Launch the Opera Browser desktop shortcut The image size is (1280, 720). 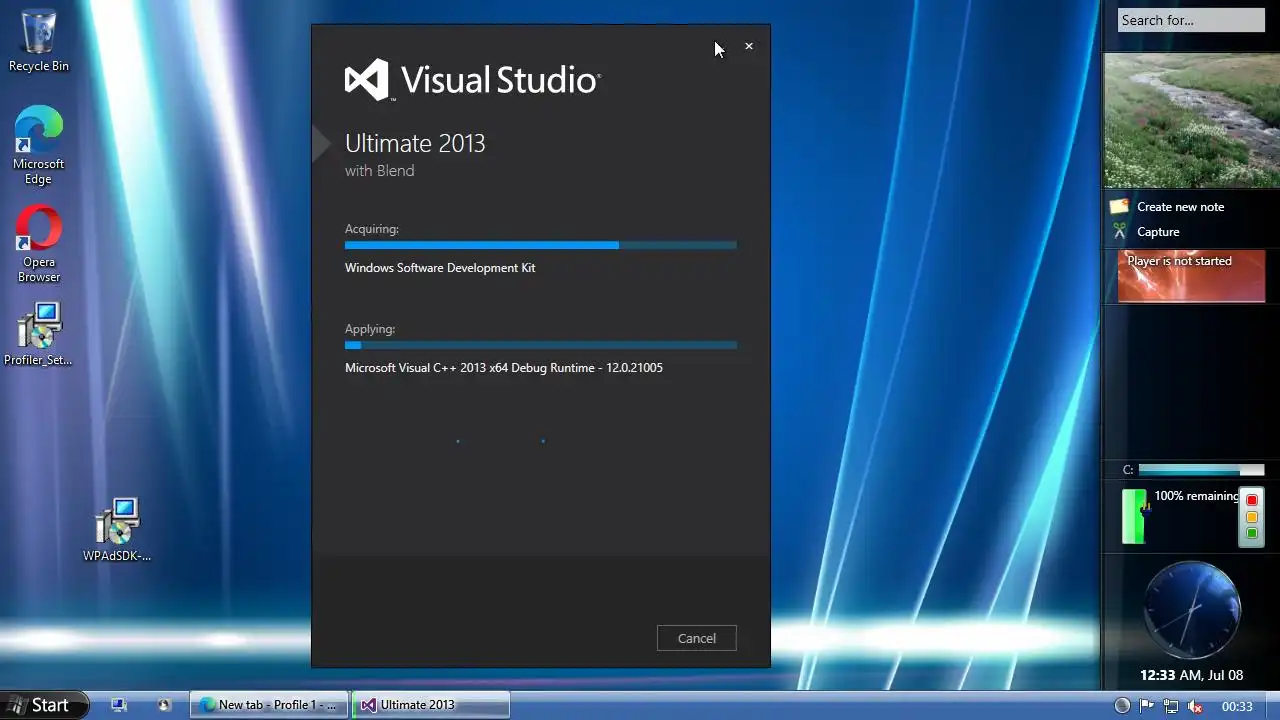[38, 244]
